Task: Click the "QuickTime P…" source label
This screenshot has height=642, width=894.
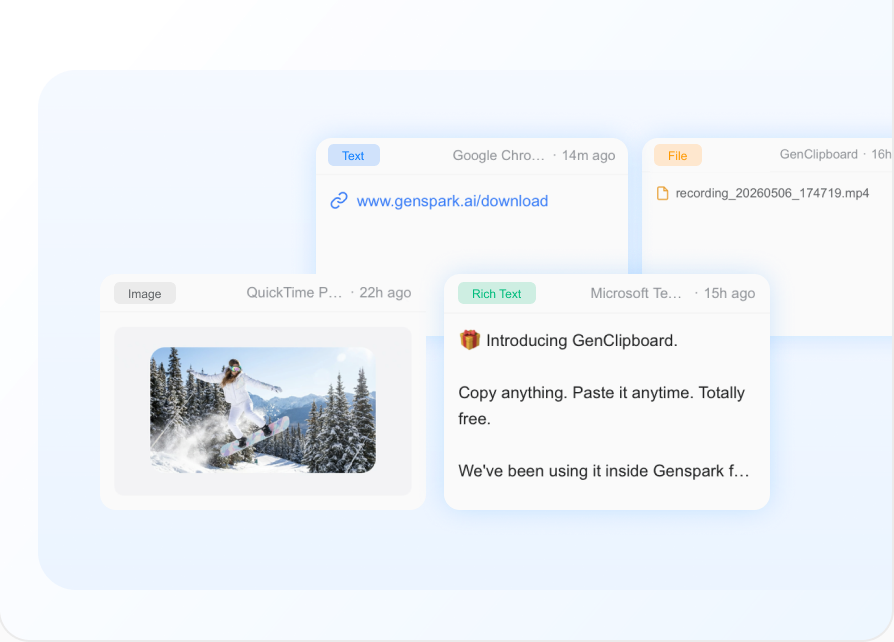Action: [294, 293]
